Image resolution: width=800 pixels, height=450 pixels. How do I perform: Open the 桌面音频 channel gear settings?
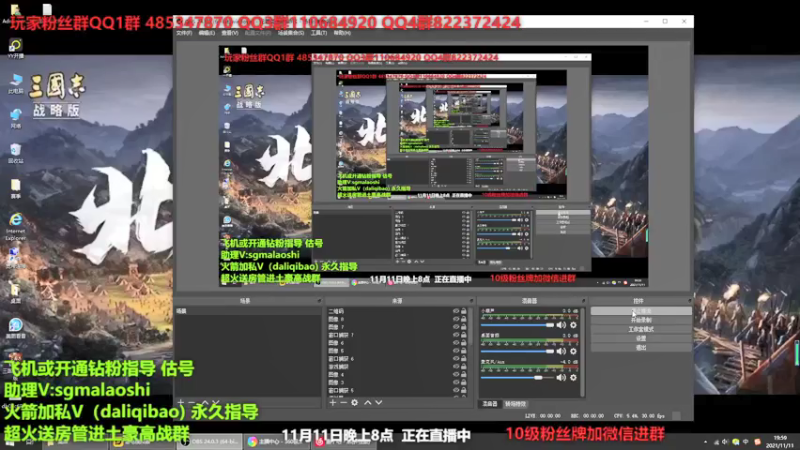(x=573, y=351)
